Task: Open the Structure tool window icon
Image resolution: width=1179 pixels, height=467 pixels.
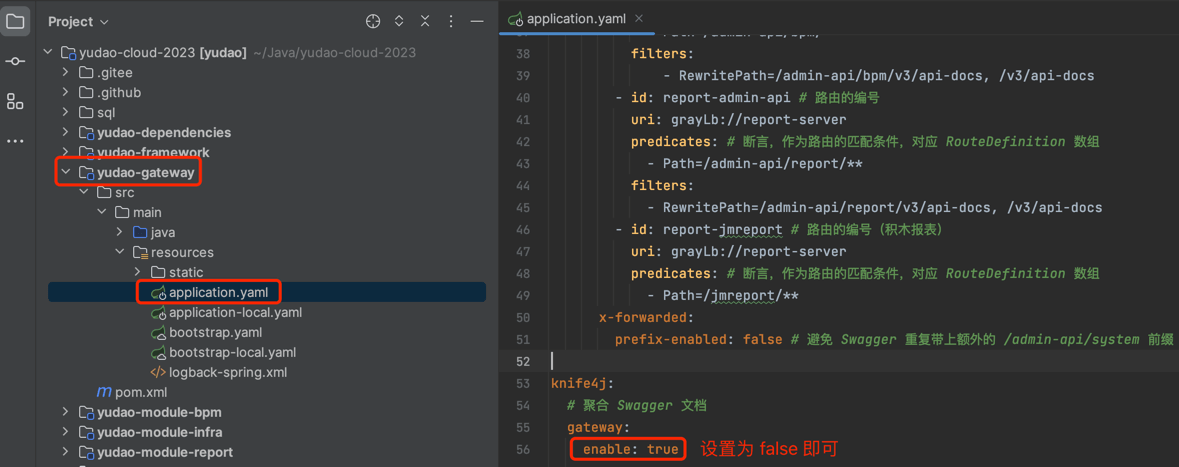Action: pos(15,101)
